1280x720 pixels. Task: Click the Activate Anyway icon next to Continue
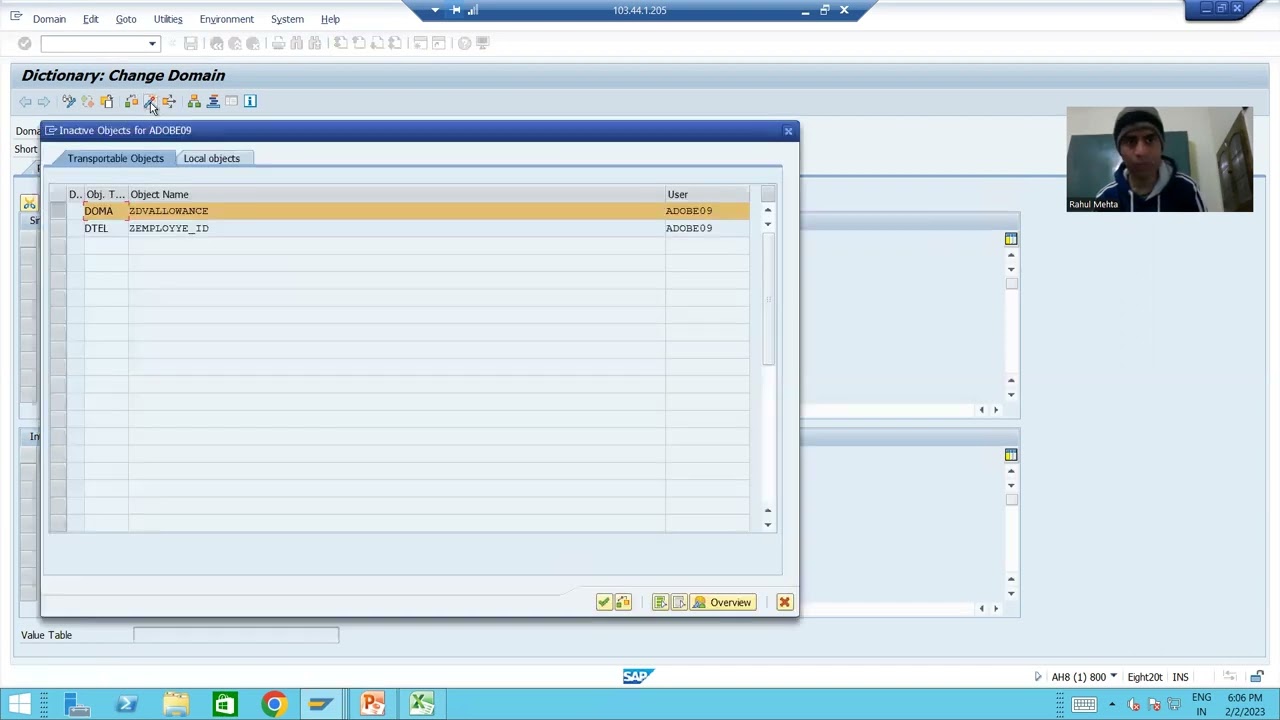[623, 602]
